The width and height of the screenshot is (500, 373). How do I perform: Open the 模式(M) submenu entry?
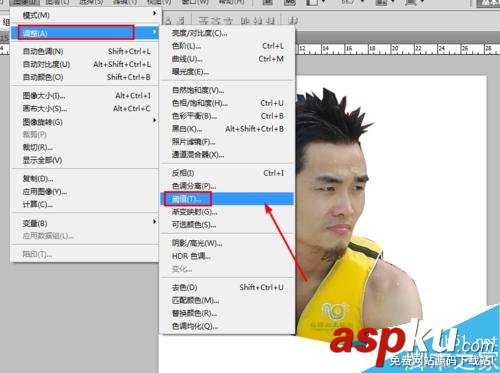tap(85, 15)
